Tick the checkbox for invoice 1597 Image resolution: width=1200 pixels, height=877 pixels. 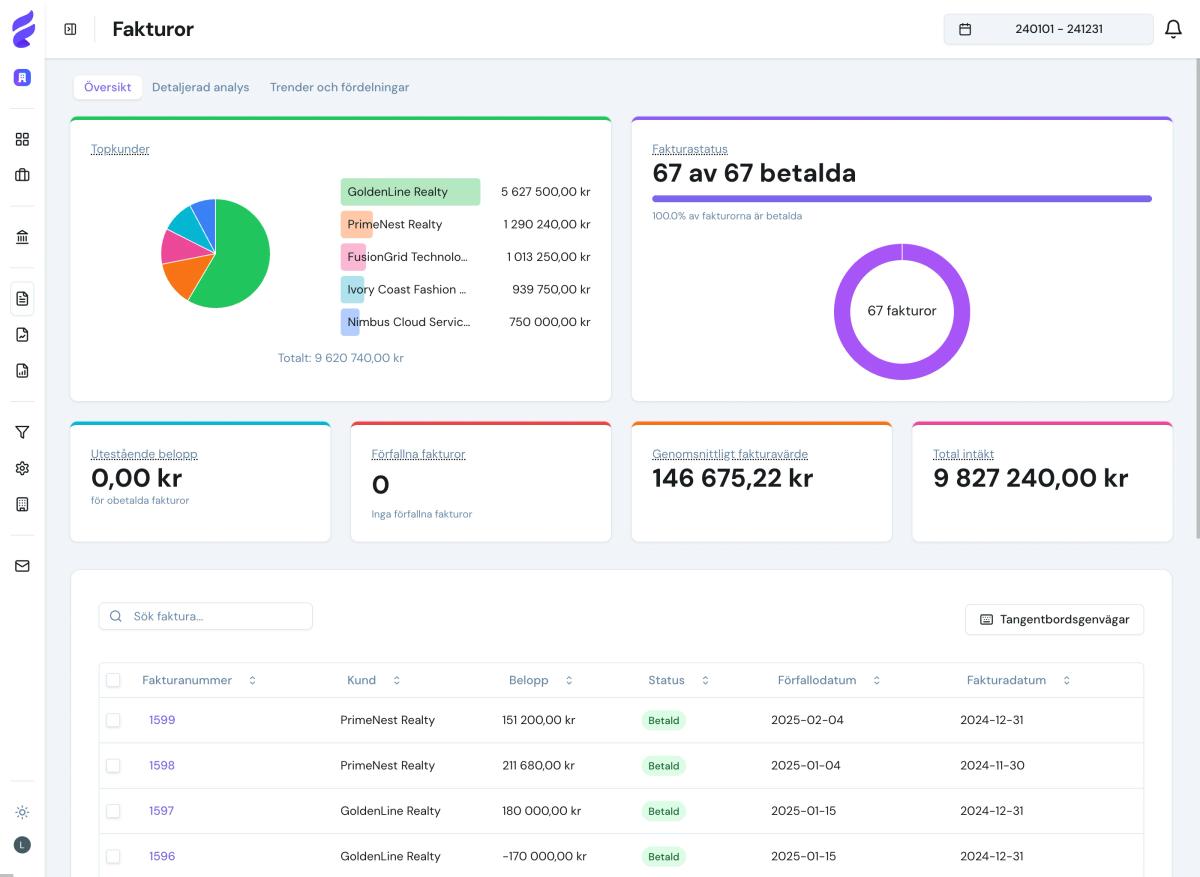[x=113, y=811]
